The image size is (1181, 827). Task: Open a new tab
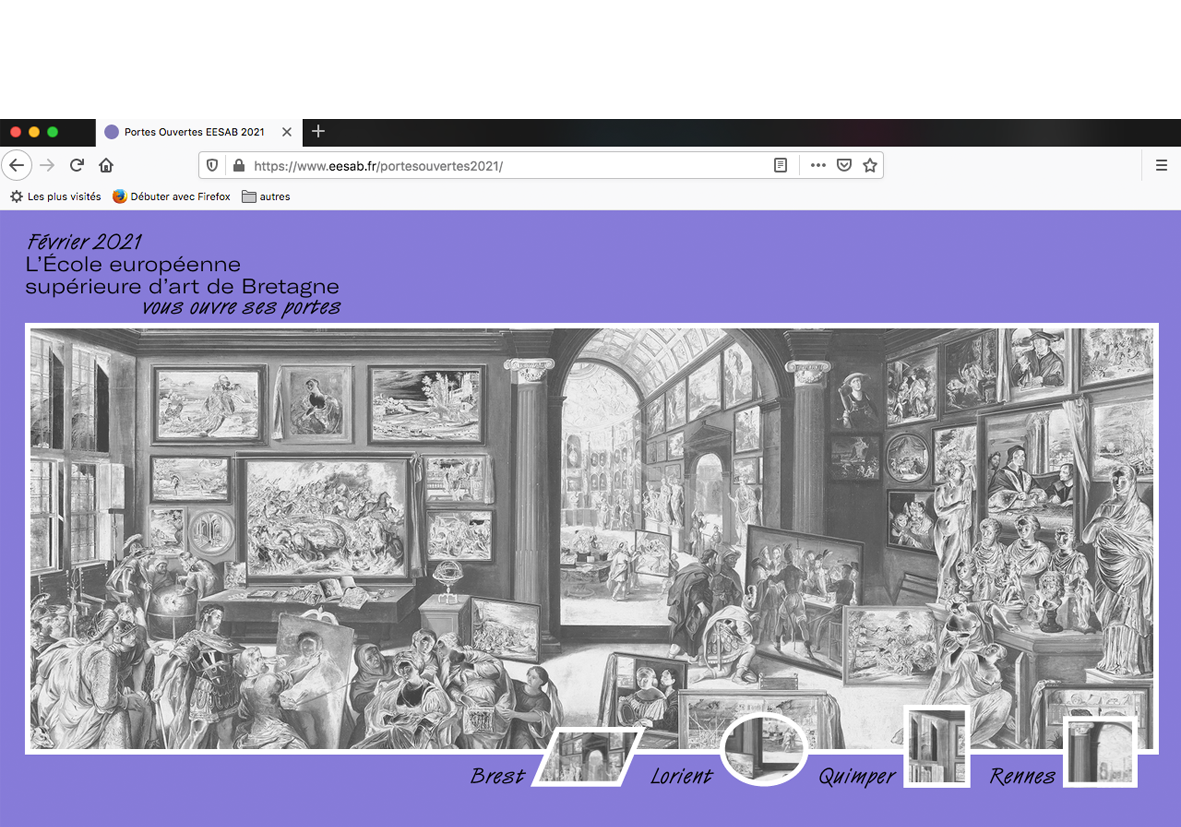[x=318, y=131]
